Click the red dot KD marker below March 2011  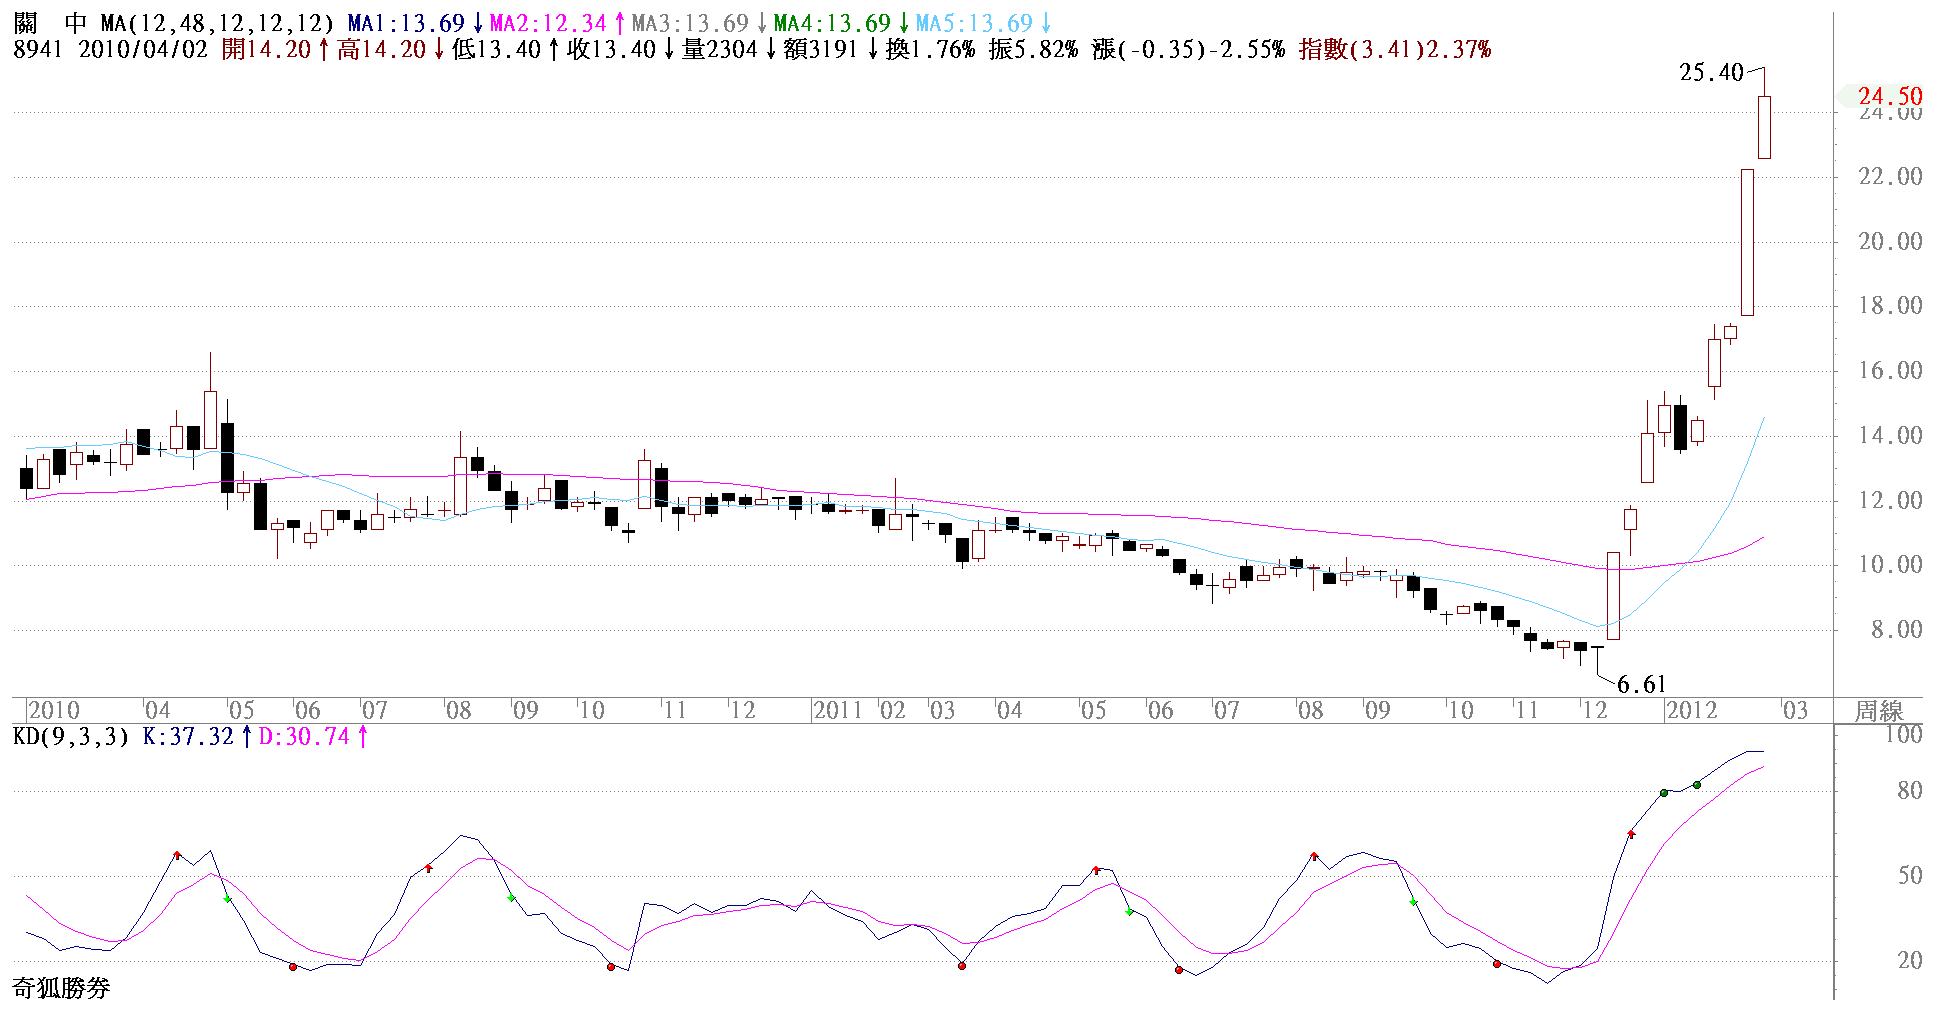pyautogui.click(x=962, y=965)
